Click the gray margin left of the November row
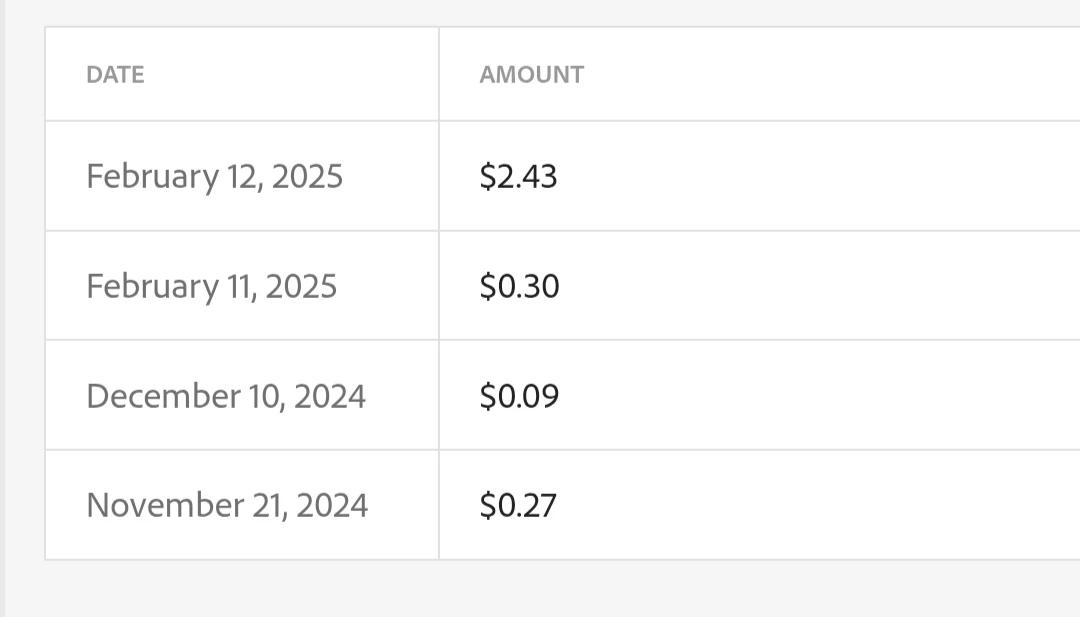 coord(25,505)
